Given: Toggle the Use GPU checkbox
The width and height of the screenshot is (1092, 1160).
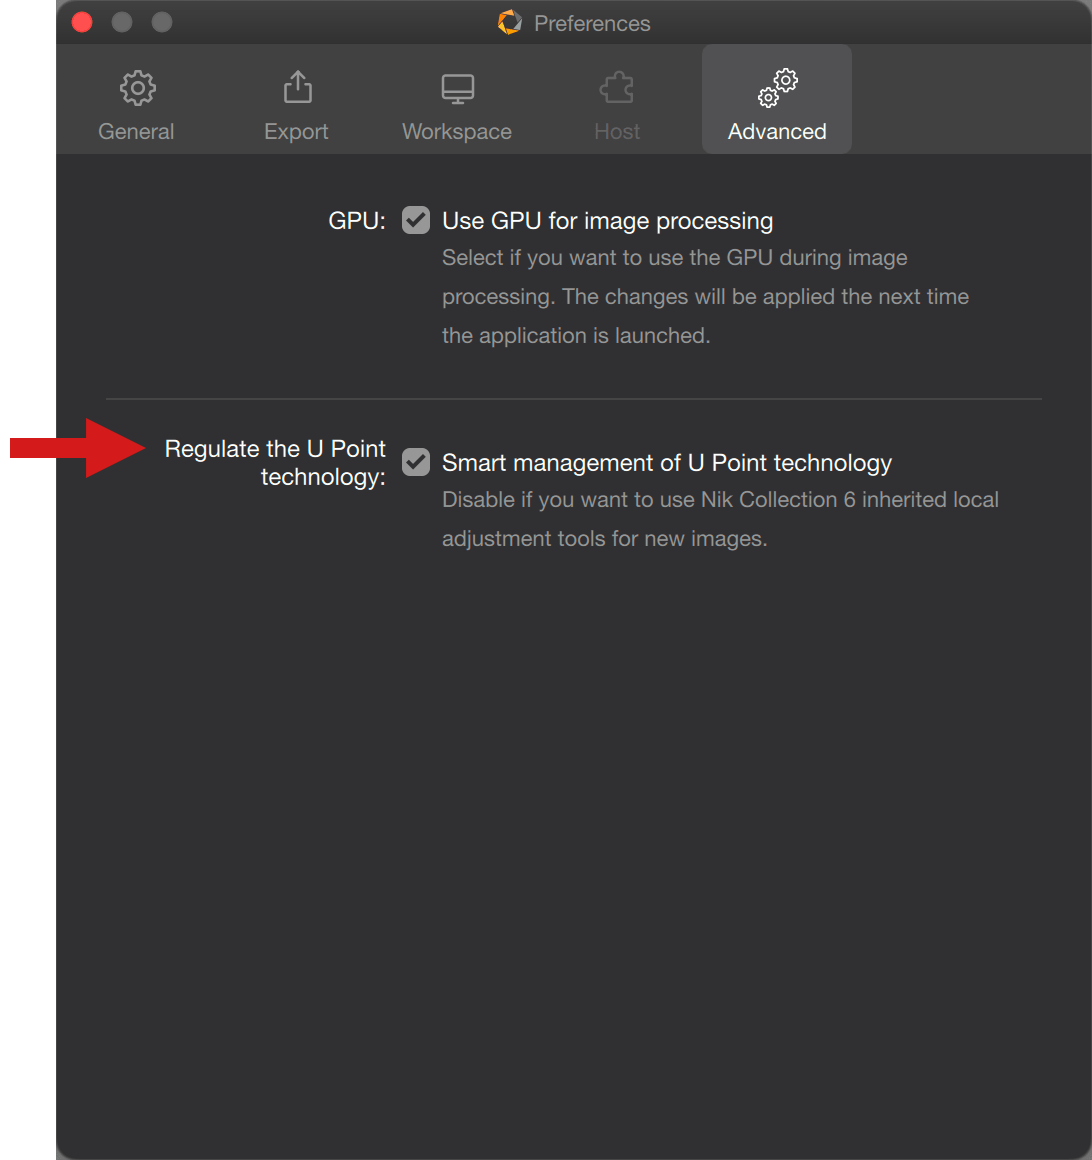Looking at the screenshot, I should [x=416, y=220].
